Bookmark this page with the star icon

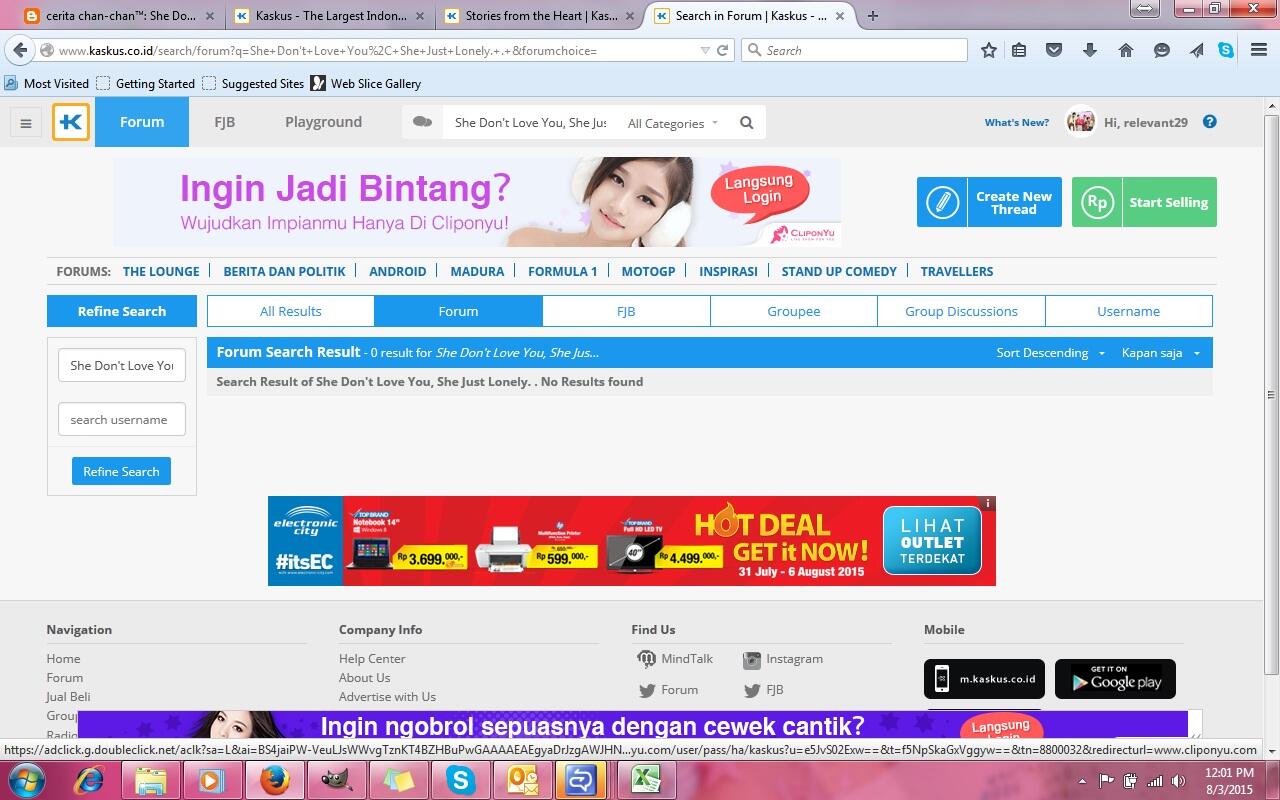(989, 50)
